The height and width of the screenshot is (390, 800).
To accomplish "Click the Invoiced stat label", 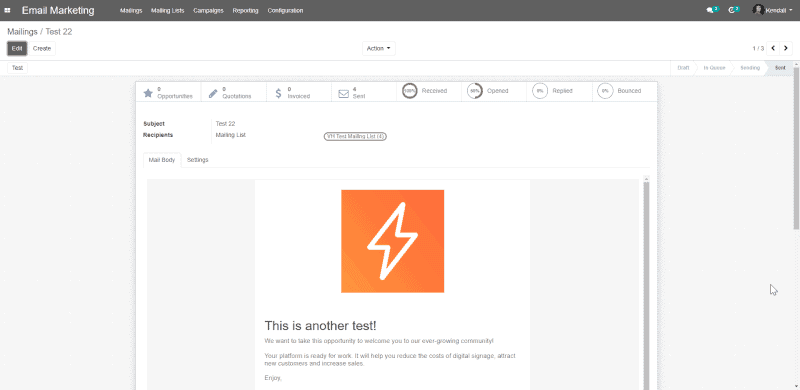I will 298,96.
